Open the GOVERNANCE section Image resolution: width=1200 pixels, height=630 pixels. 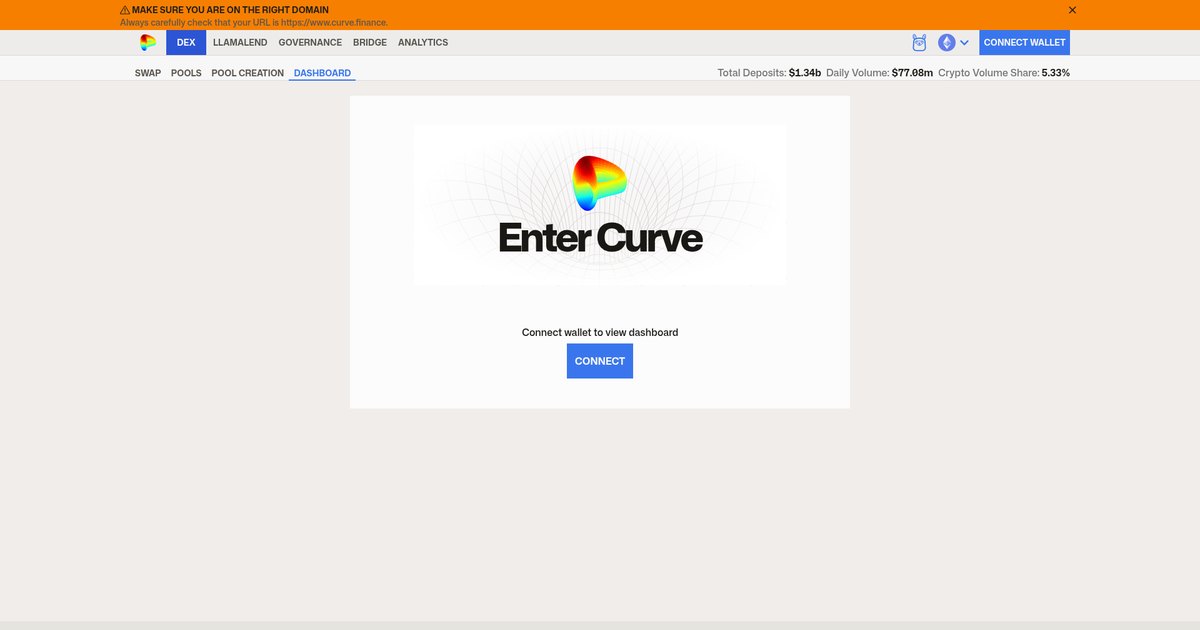point(310,43)
